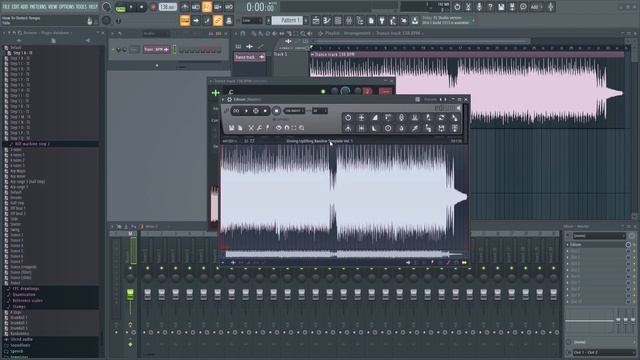Open the Line snap dropdown in toolbar

click(252, 20)
